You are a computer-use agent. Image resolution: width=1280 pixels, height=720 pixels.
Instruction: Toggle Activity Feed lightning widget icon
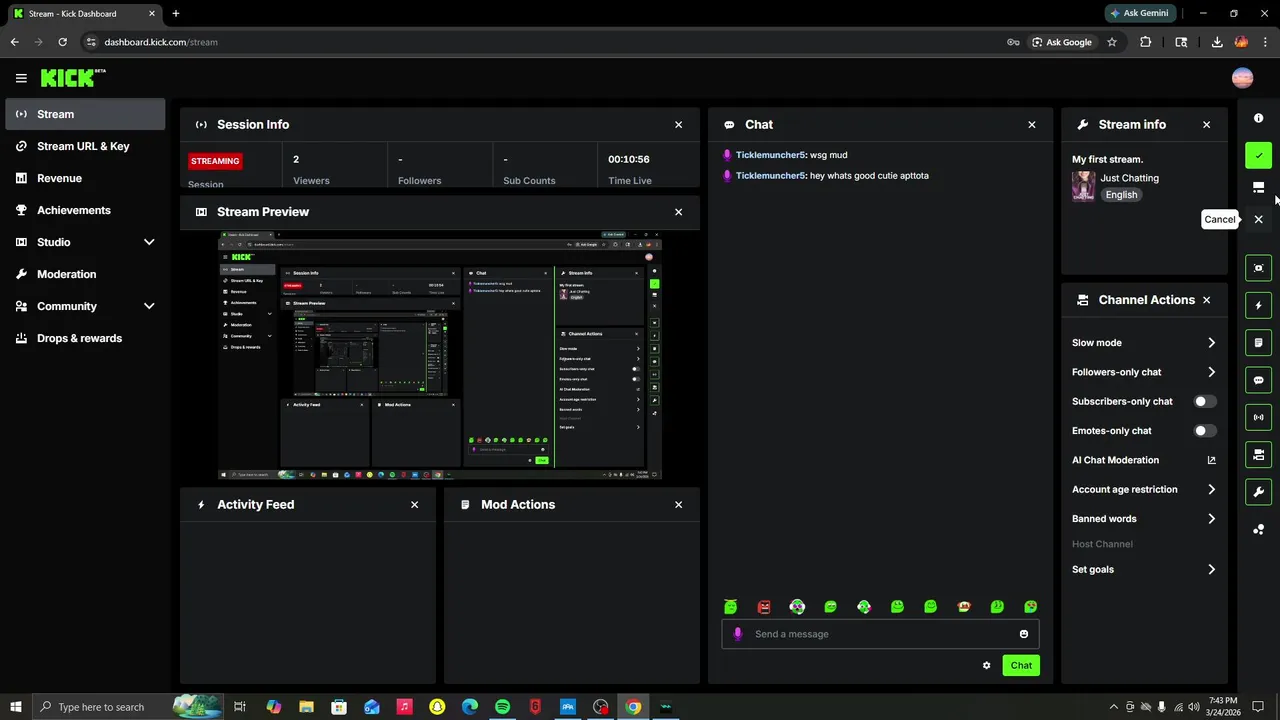(x=1258, y=305)
